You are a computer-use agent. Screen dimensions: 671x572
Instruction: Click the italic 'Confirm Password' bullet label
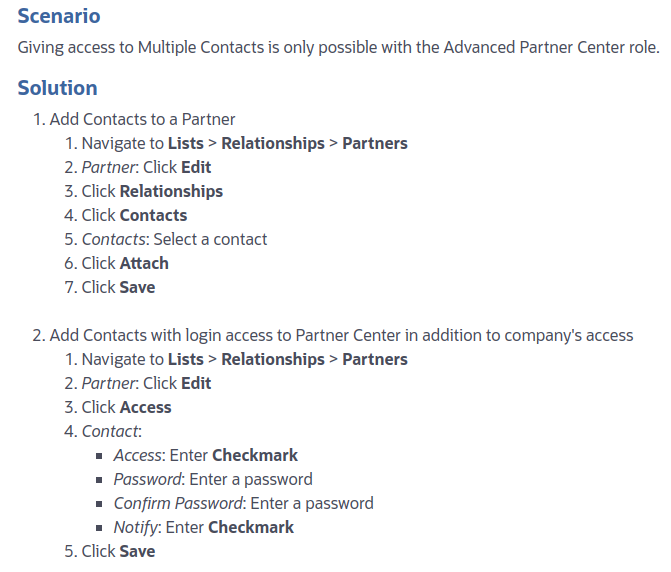(178, 503)
